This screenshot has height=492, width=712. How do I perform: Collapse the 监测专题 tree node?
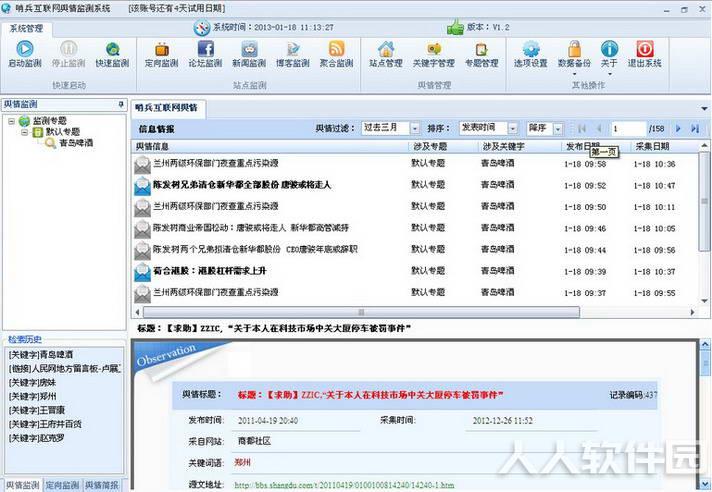click(x=12, y=121)
